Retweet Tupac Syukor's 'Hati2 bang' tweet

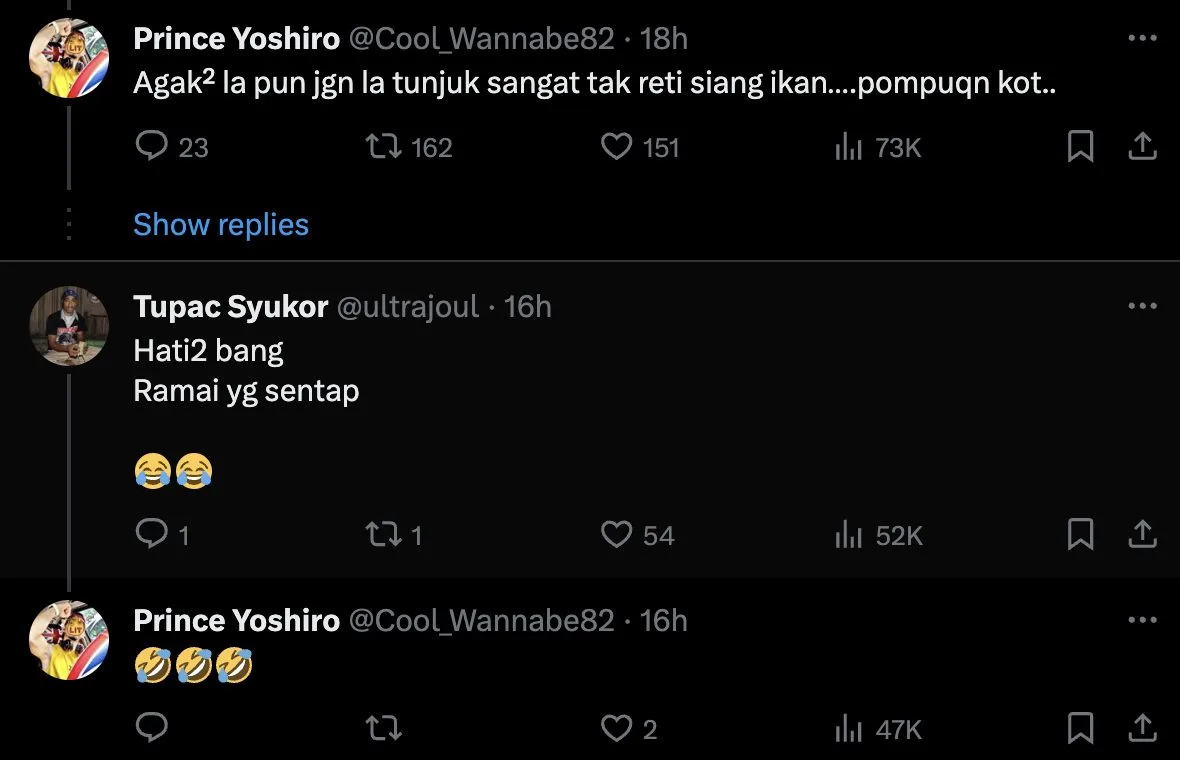[x=383, y=535]
